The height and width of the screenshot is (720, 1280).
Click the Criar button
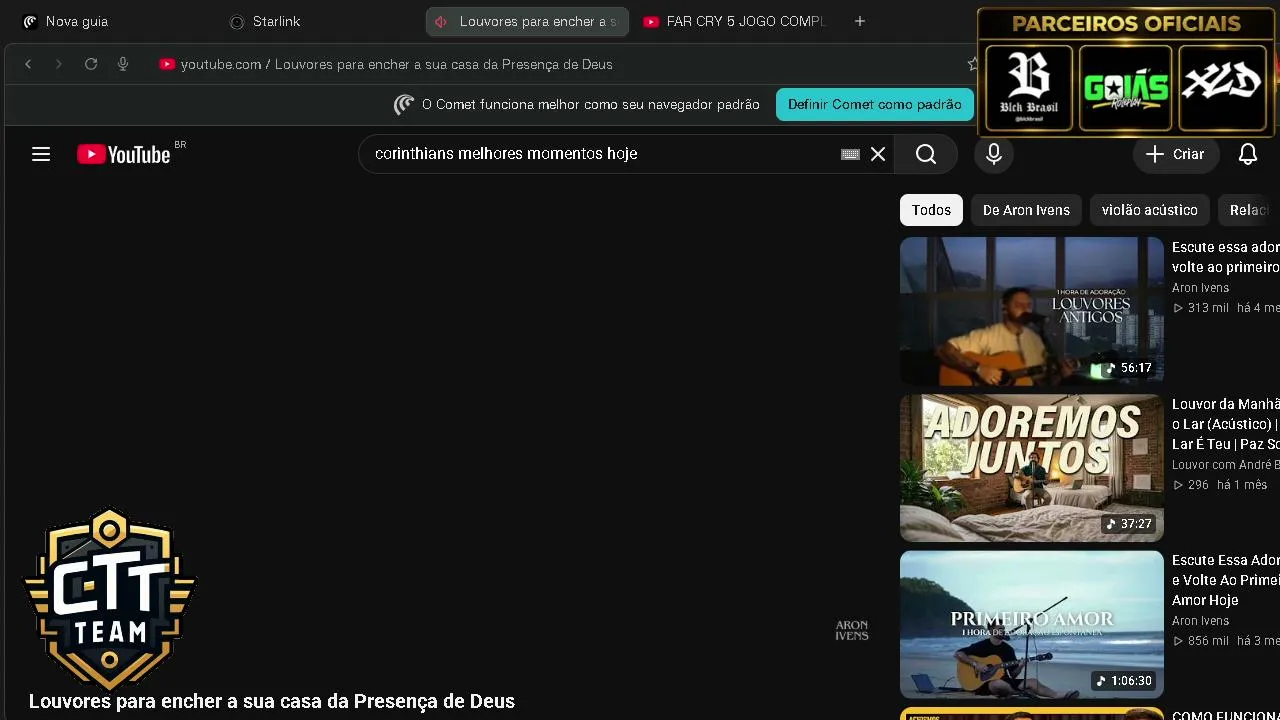point(1175,154)
